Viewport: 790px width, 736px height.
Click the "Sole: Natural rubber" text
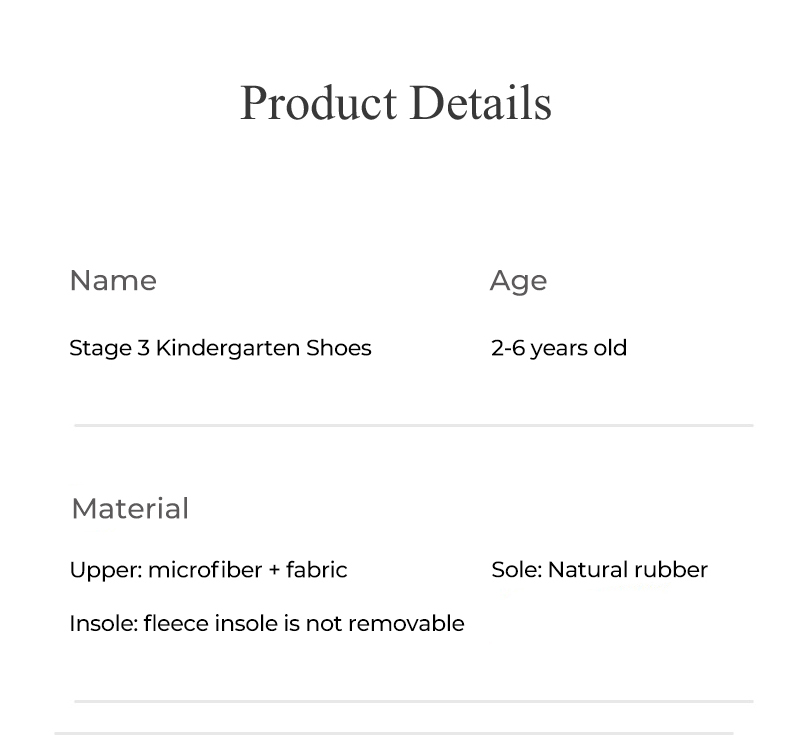click(599, 570)
